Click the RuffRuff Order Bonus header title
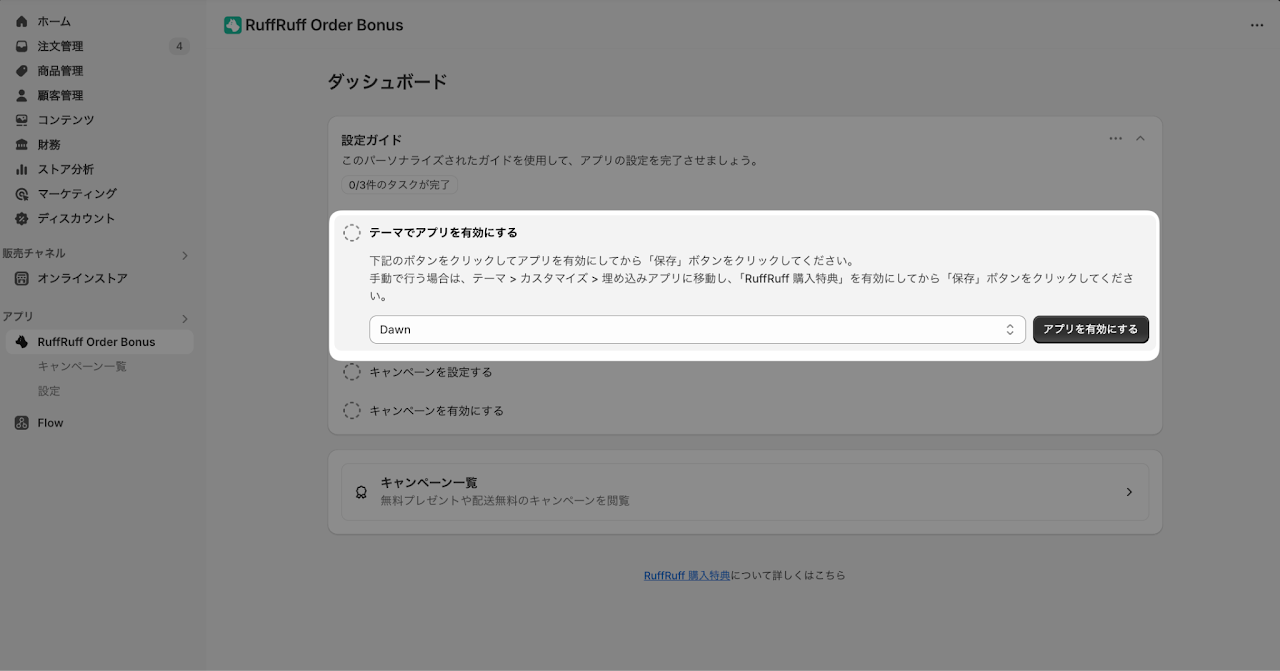Screen dimensions: 1280x671 [325, 25]
